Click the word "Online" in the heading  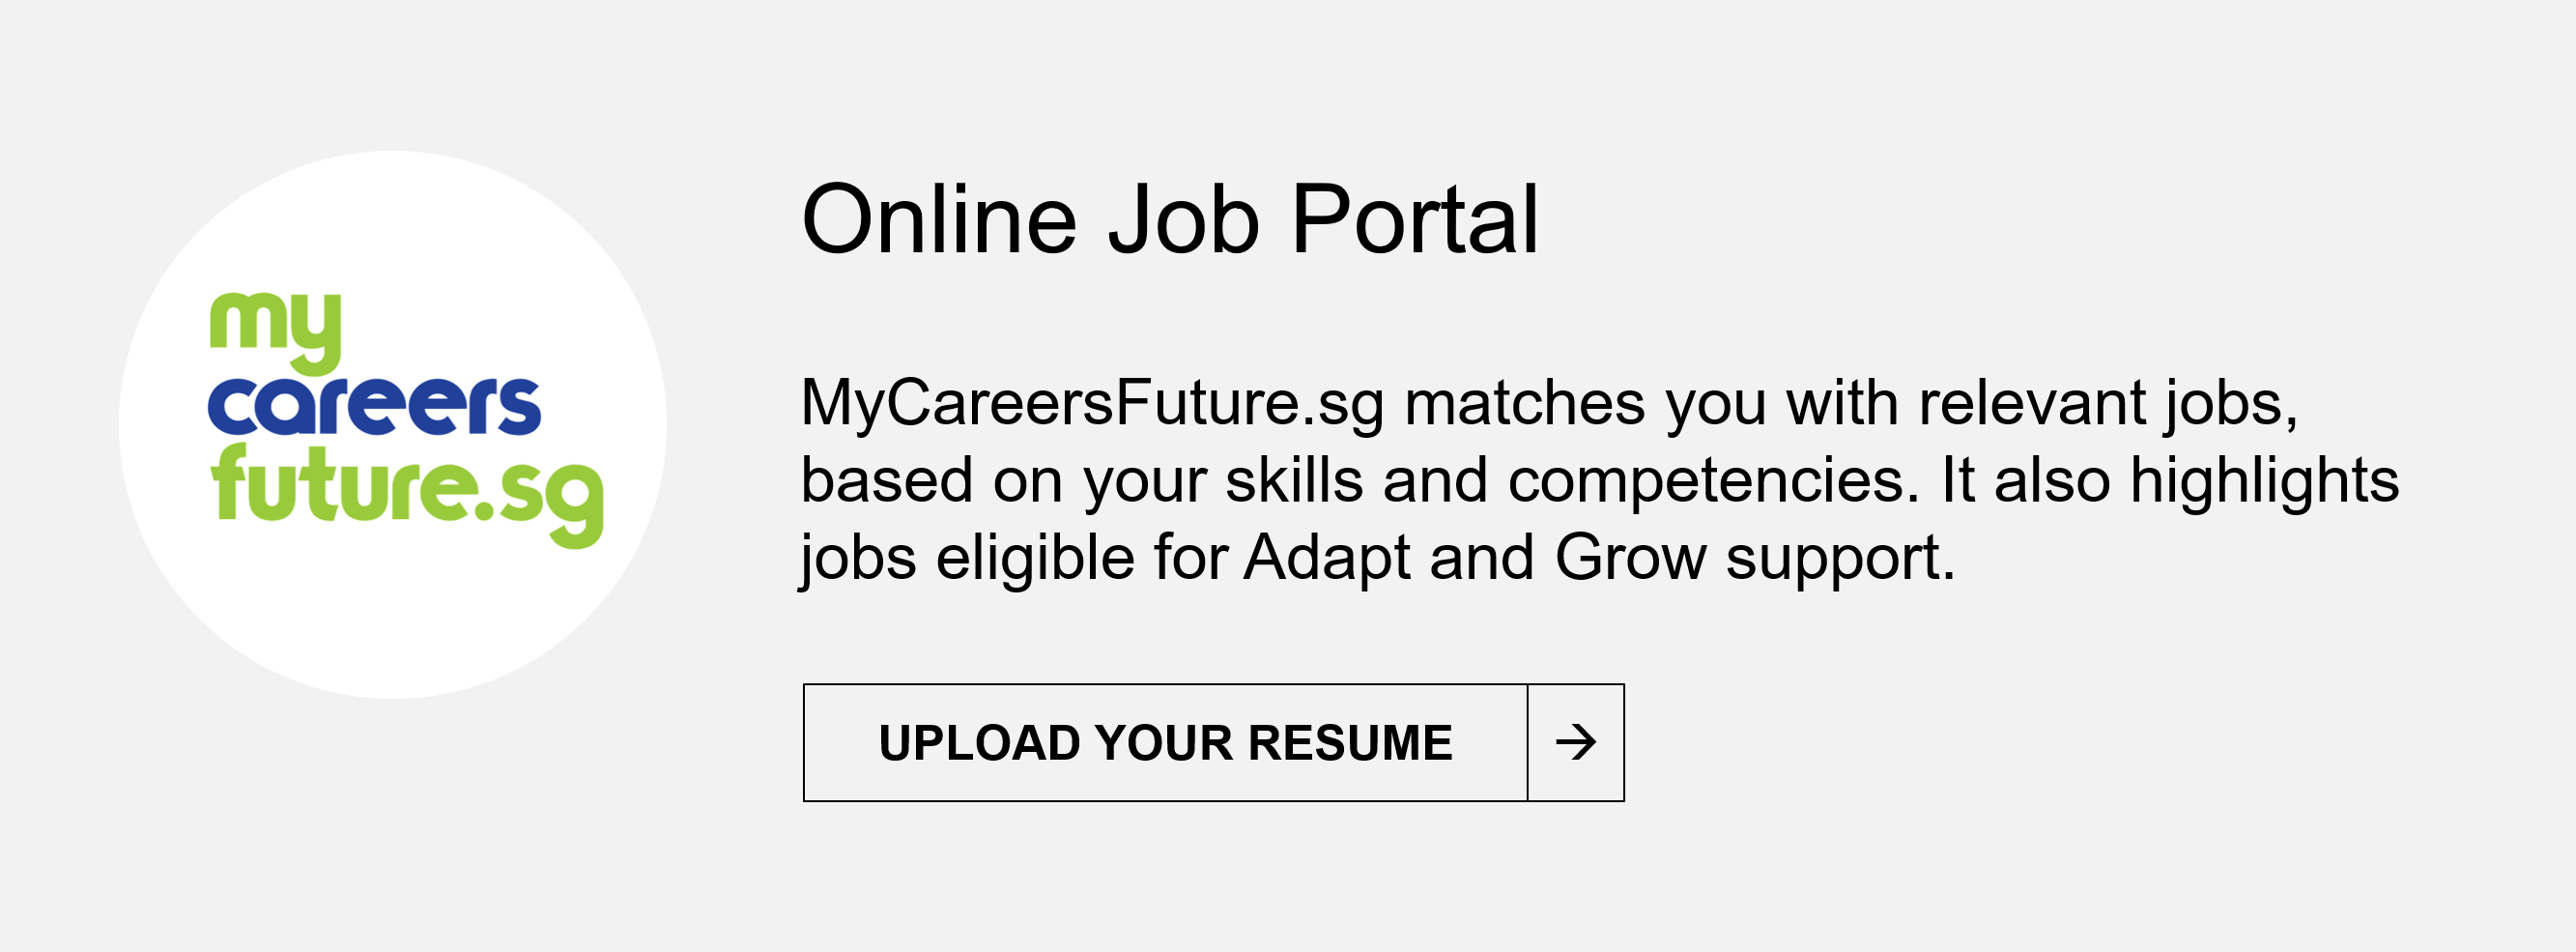point(939,220)
